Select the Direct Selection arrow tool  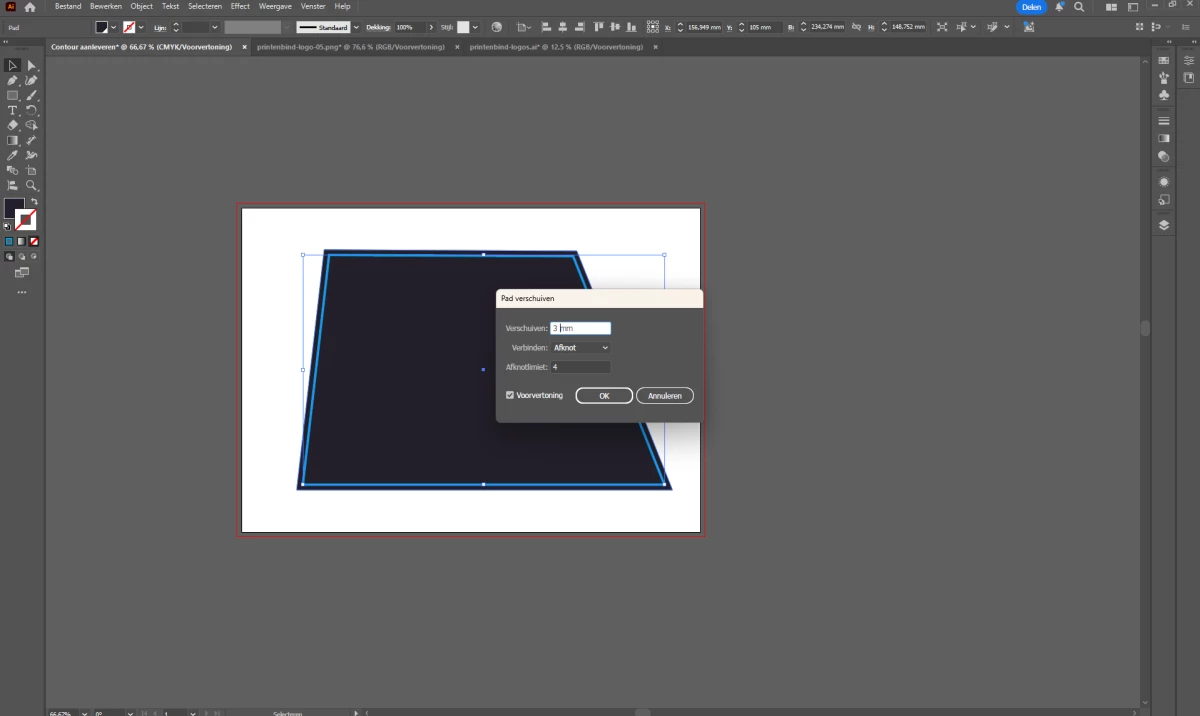click(x=32, y=65)
